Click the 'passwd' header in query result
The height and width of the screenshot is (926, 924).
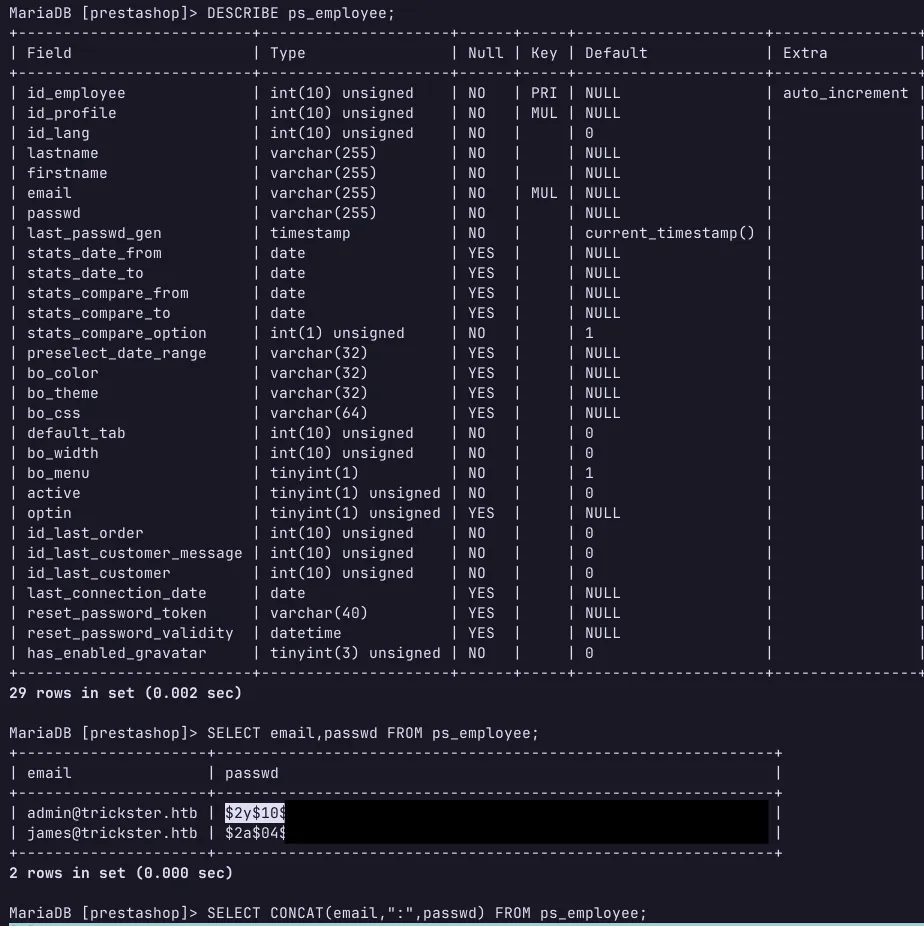252,774
